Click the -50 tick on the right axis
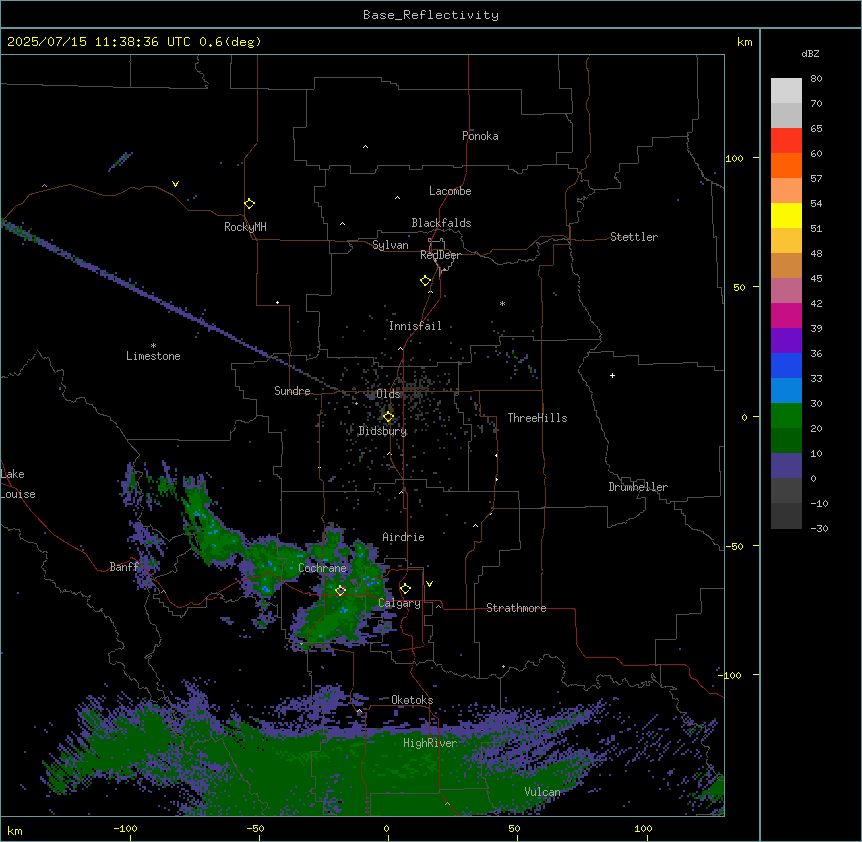The height and width of the screenshot is (842, 862). [x=734, y=546]
